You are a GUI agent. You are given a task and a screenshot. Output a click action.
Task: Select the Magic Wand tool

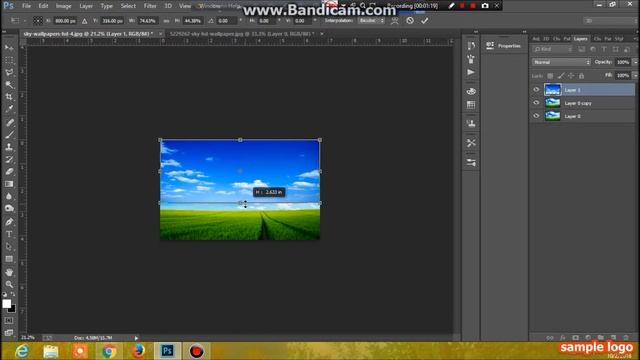(x=9, y=85)
